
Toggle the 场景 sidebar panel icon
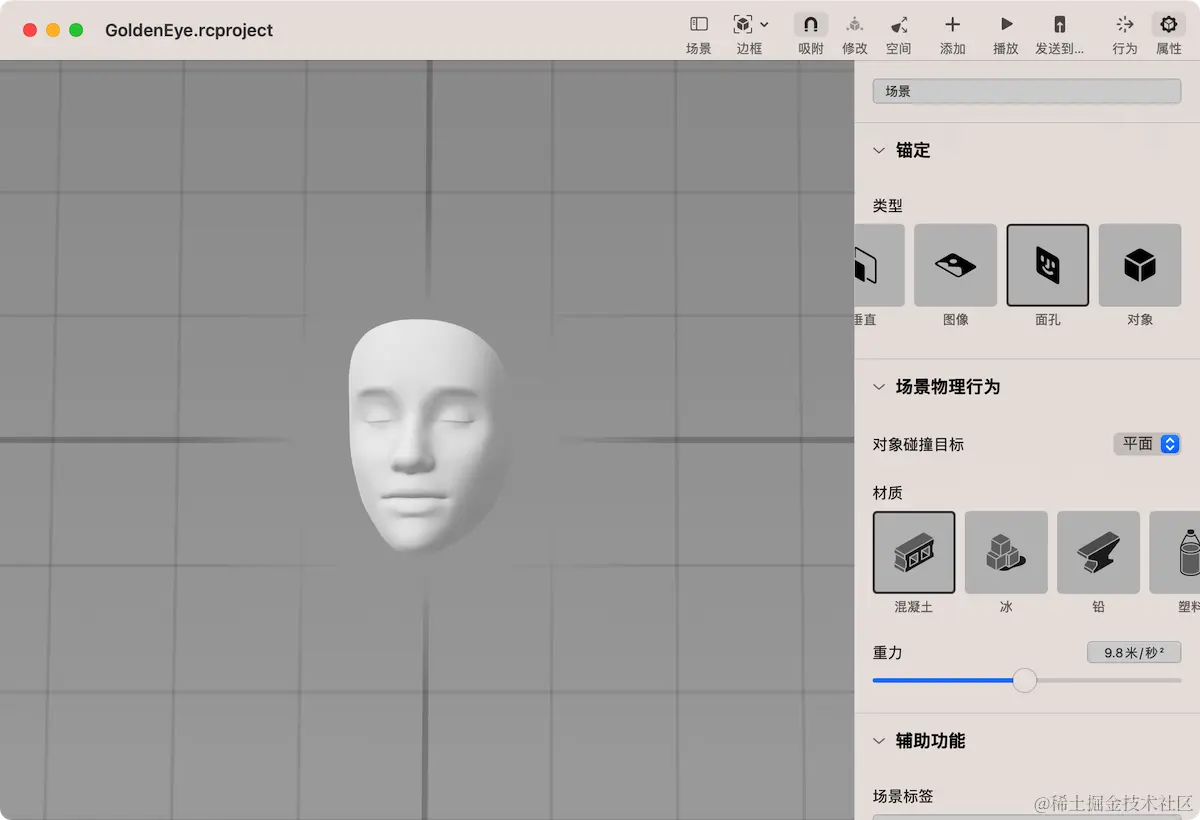699,24
